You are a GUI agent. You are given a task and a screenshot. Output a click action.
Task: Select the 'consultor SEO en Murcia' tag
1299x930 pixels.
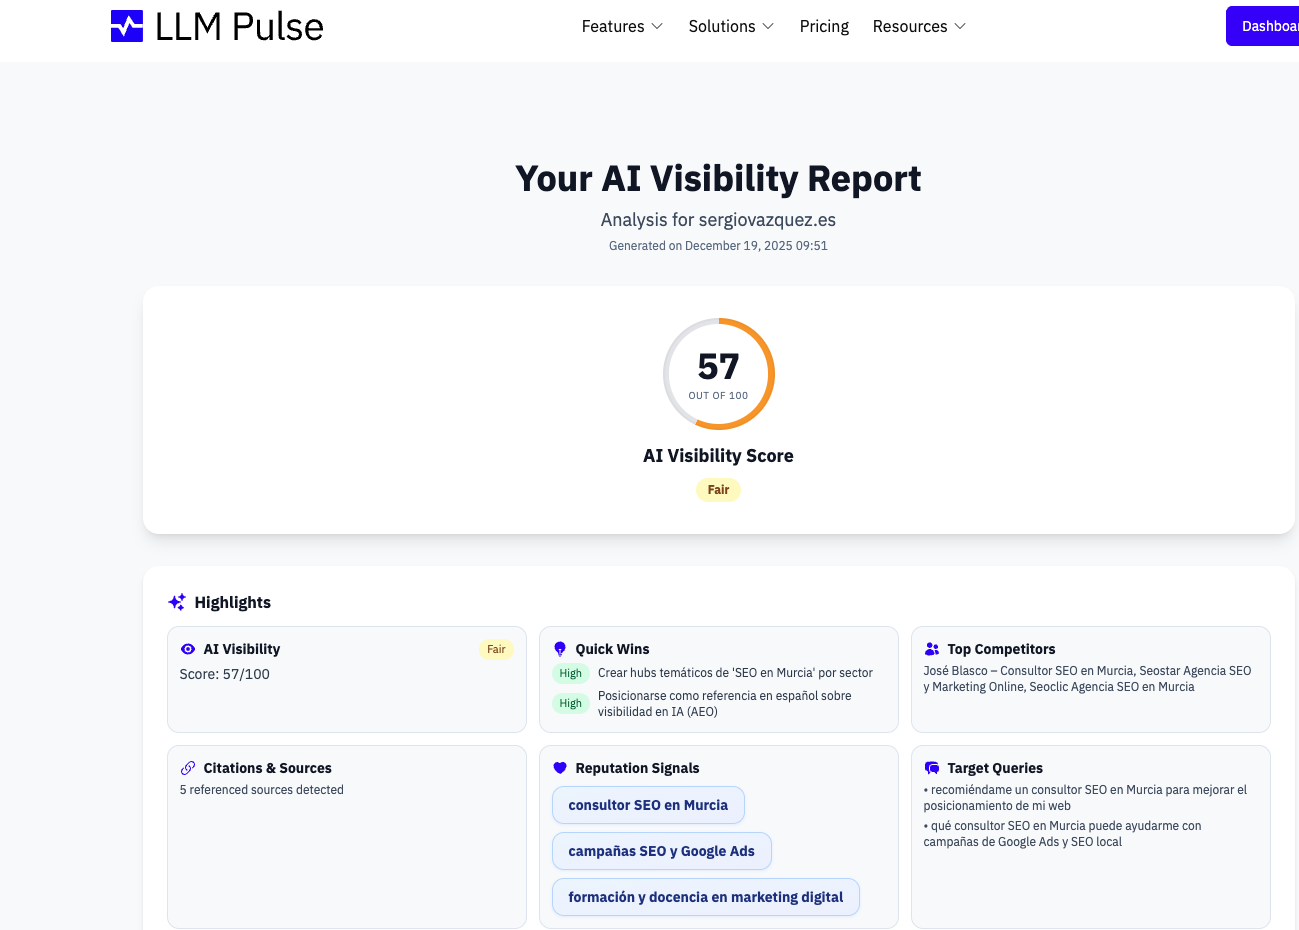coord(648,805)
